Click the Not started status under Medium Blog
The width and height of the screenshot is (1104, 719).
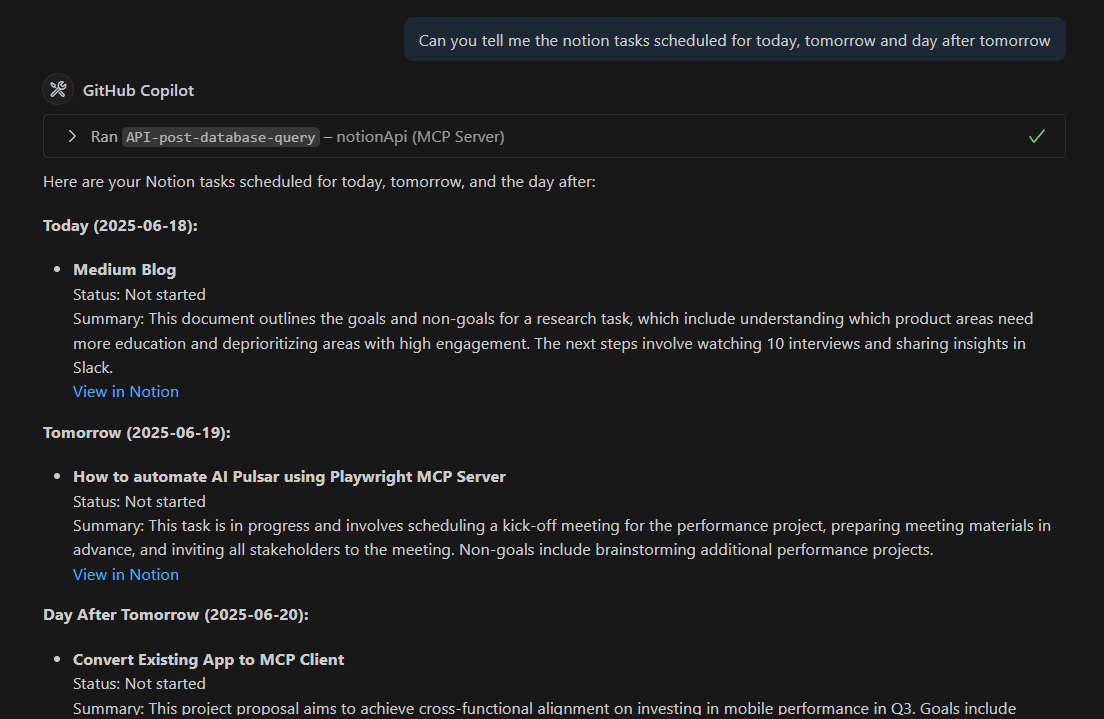coord(139,294)
